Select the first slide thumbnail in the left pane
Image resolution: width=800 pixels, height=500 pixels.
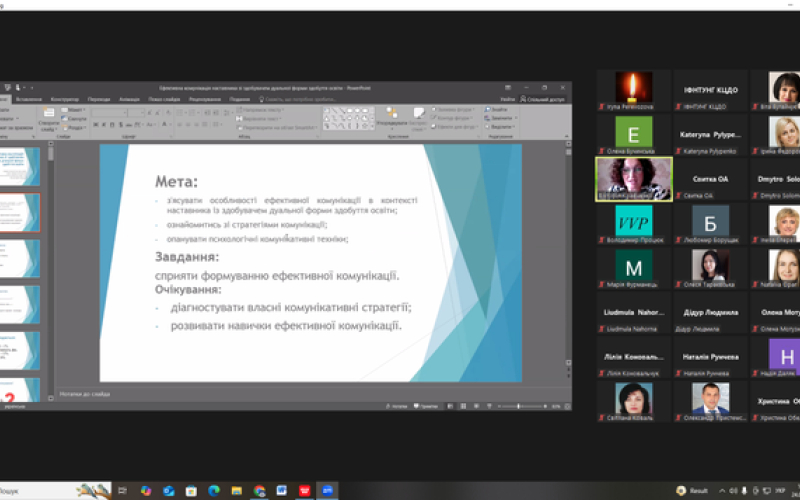(20, 167)
